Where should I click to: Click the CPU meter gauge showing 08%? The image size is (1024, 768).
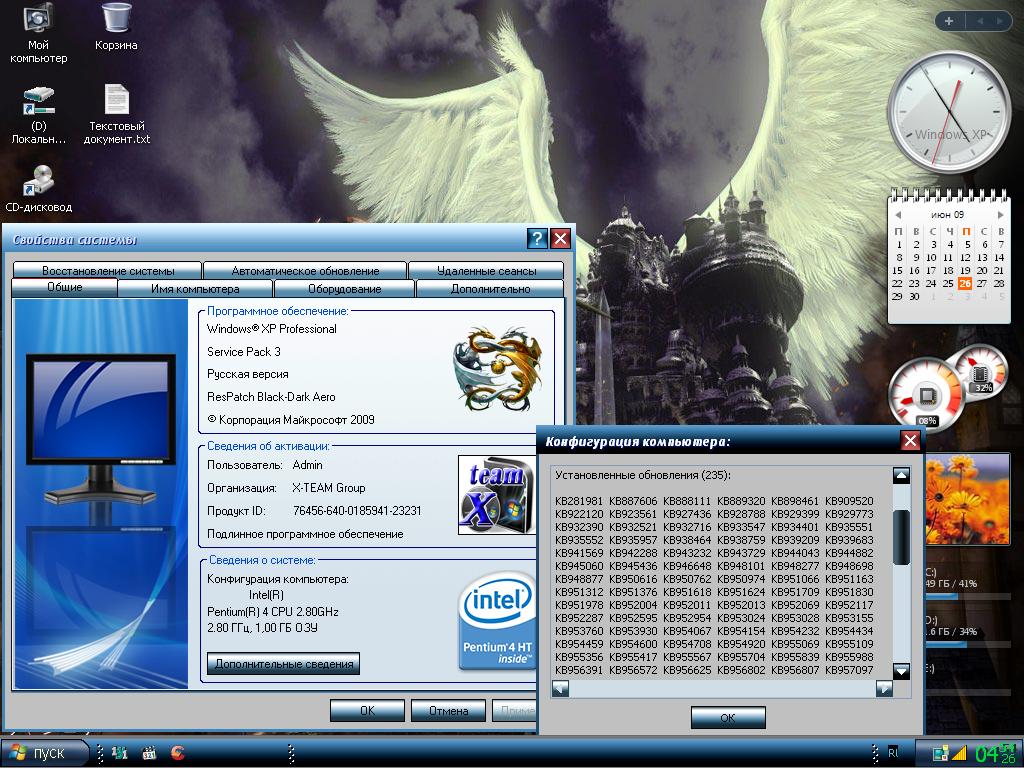[x=926, y=396]
